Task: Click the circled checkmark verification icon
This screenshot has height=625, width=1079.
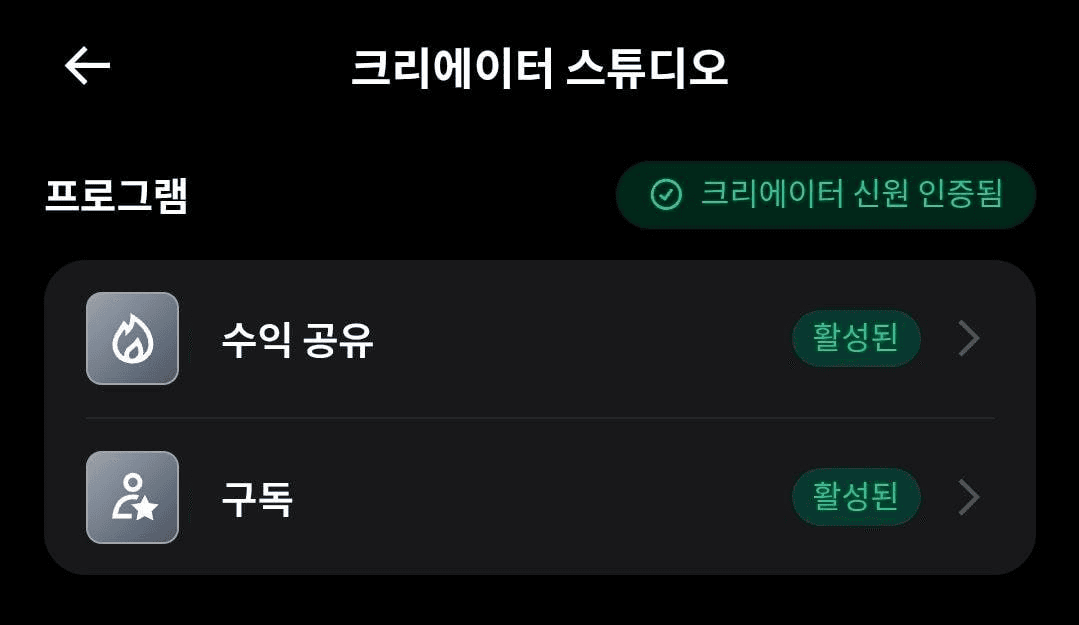Action: click(x=666, y=195)
